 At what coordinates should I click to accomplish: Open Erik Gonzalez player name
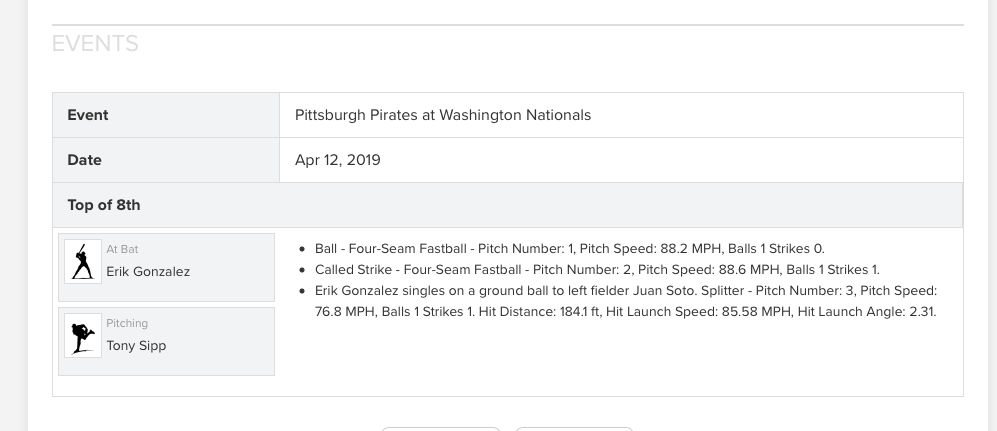pyautogui.click(x=148, y=271)
